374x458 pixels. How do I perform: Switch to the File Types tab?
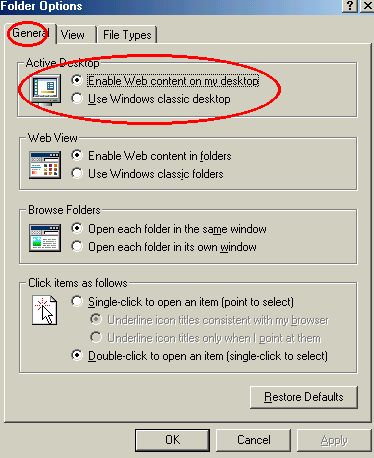(x=127, y=35)
